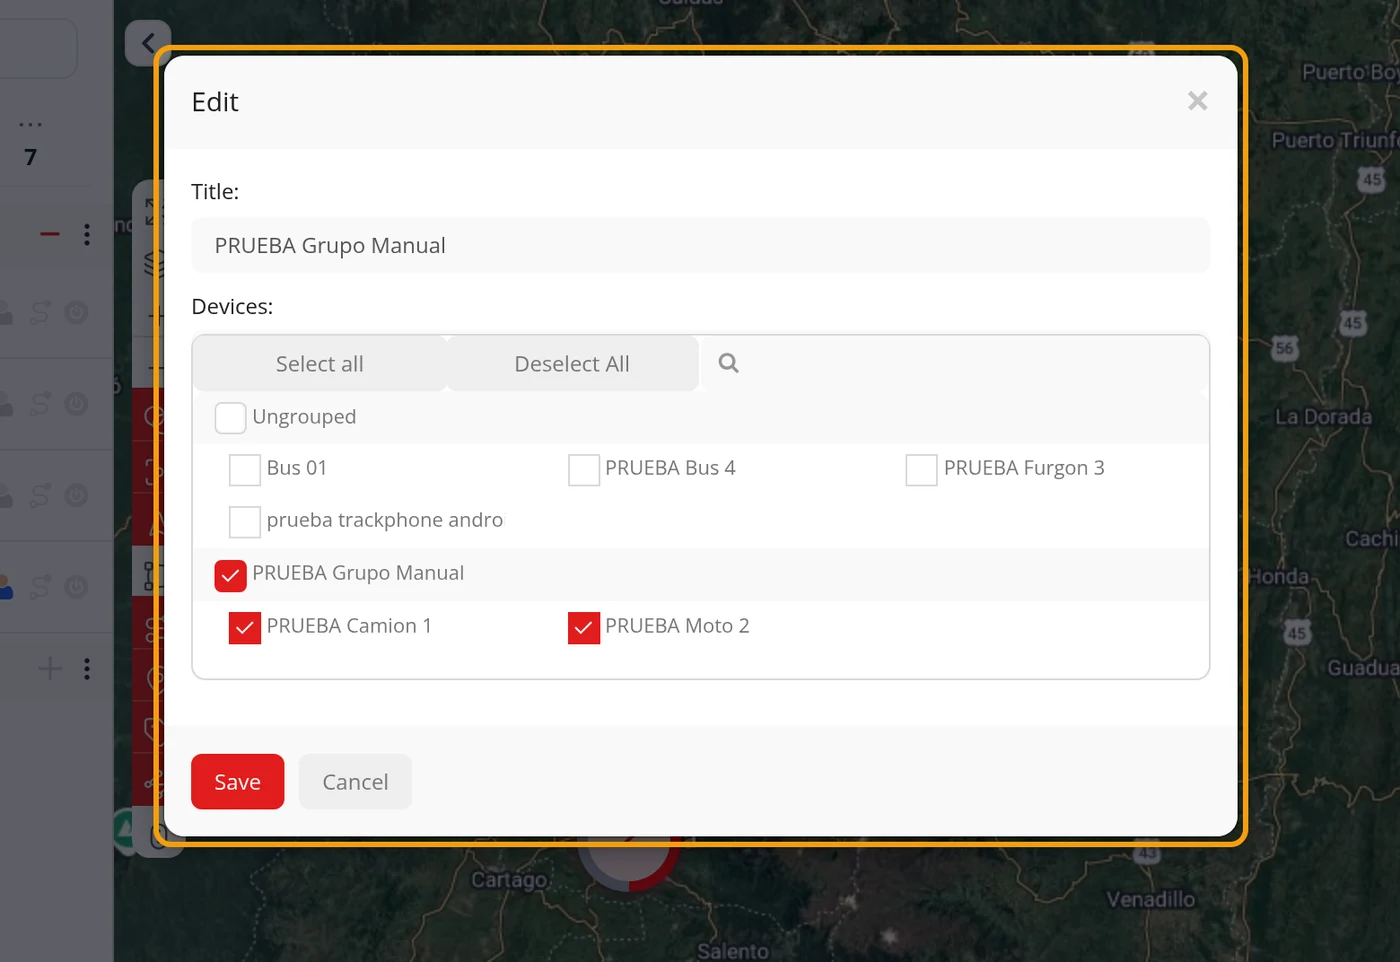Click the "La Dorada" map label
The width and height of the screenshot is (1400, 962).
[1323, 416]
